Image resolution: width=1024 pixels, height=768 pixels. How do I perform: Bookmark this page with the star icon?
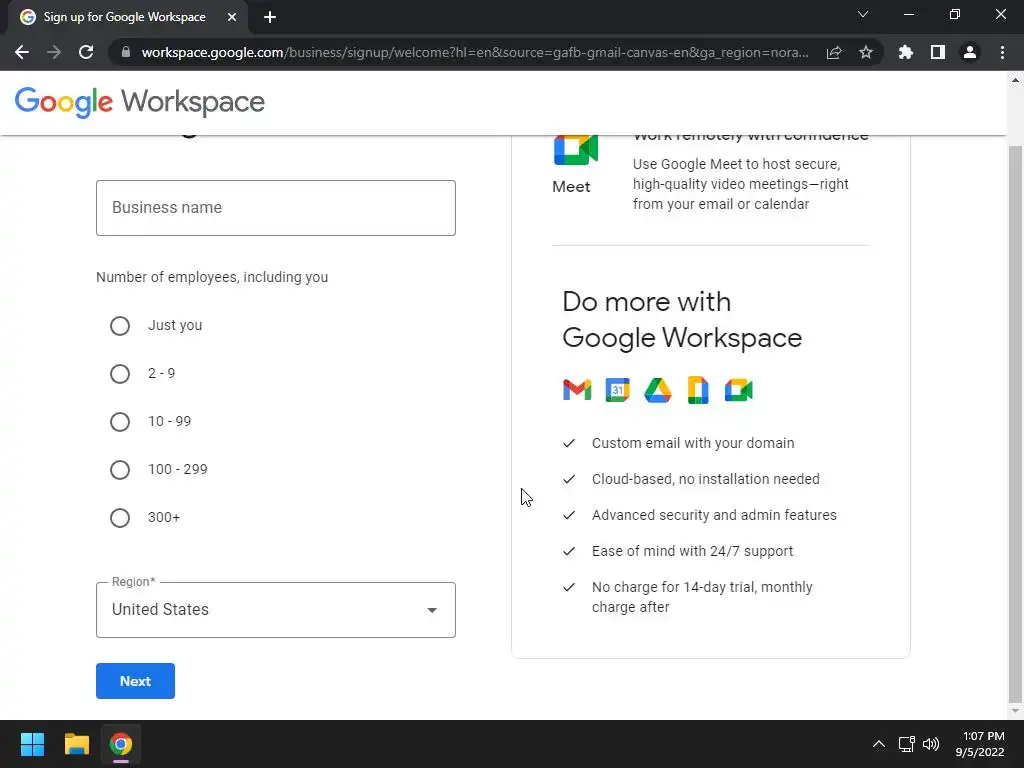point(866,52)
